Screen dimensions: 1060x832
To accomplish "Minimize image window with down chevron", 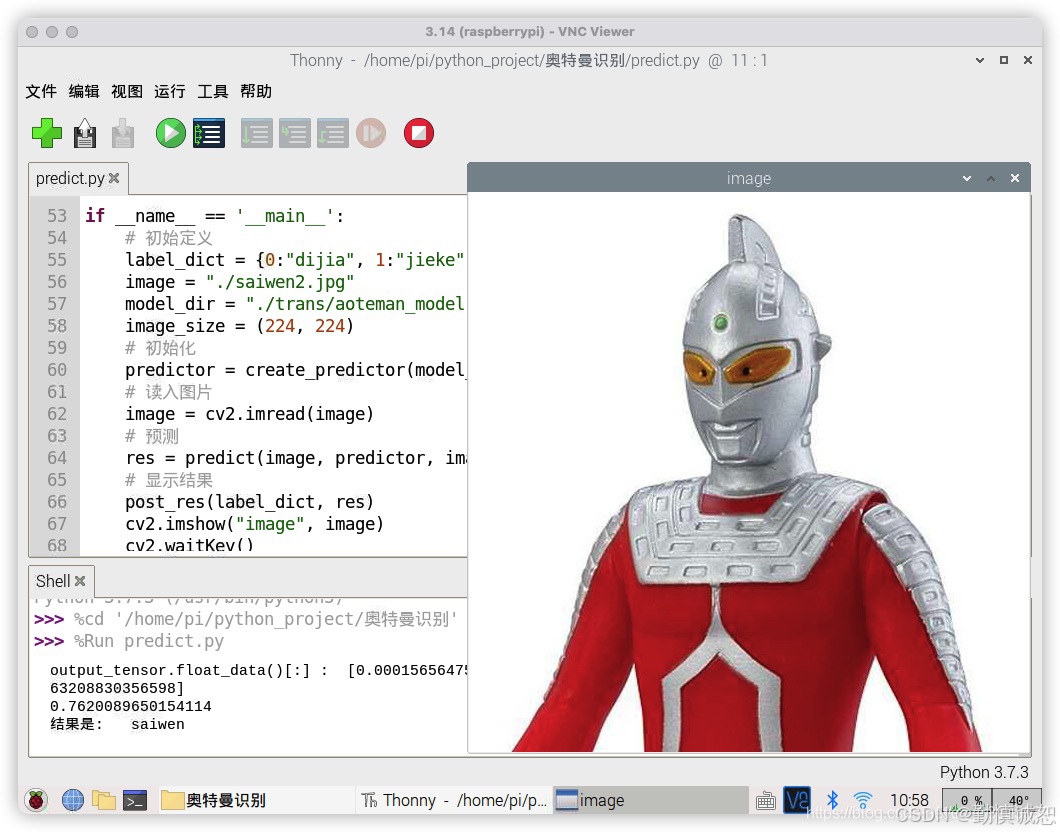I will [x=967, y=178].
